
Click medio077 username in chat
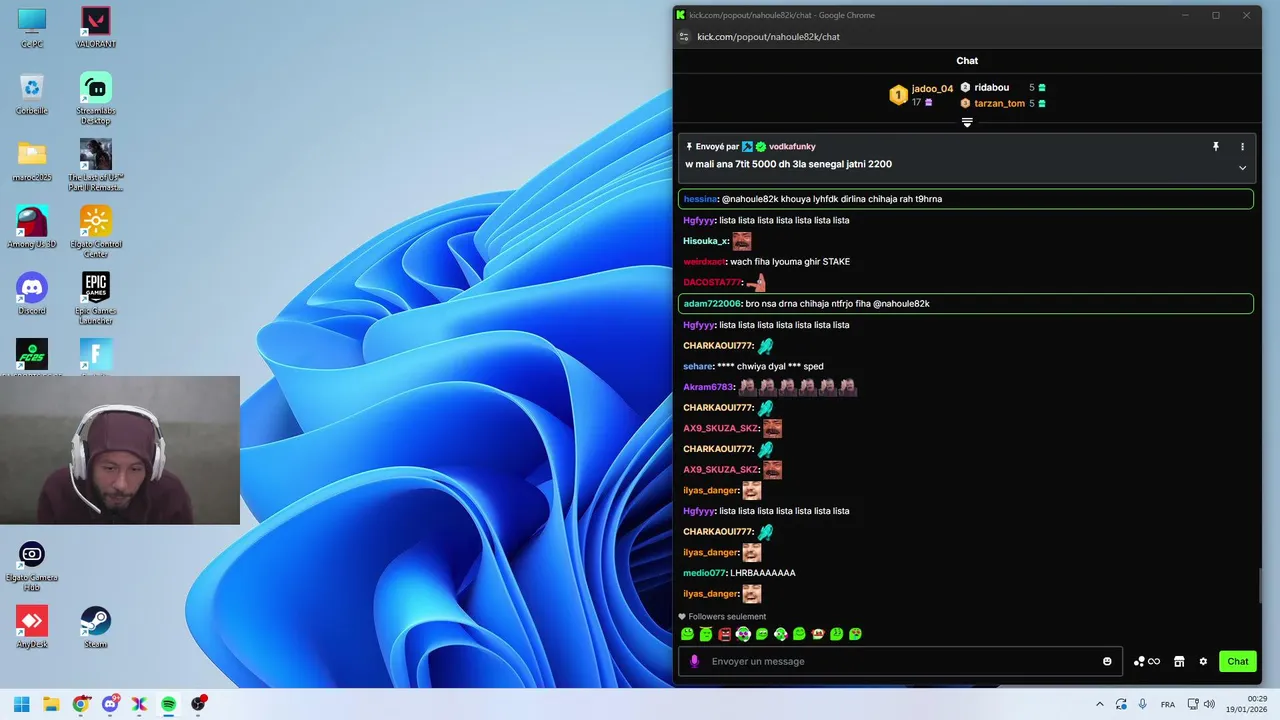click(x=704, y=573)
